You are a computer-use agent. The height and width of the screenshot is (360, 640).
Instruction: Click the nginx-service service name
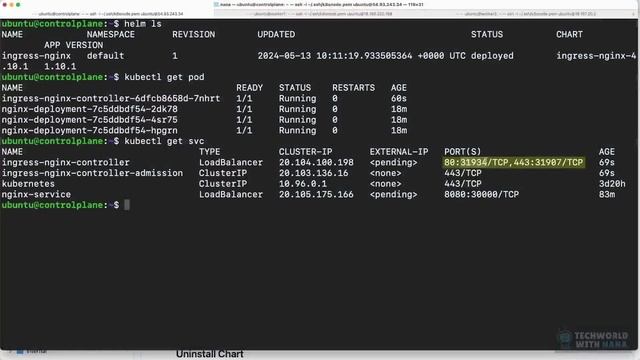click(36, 194)
